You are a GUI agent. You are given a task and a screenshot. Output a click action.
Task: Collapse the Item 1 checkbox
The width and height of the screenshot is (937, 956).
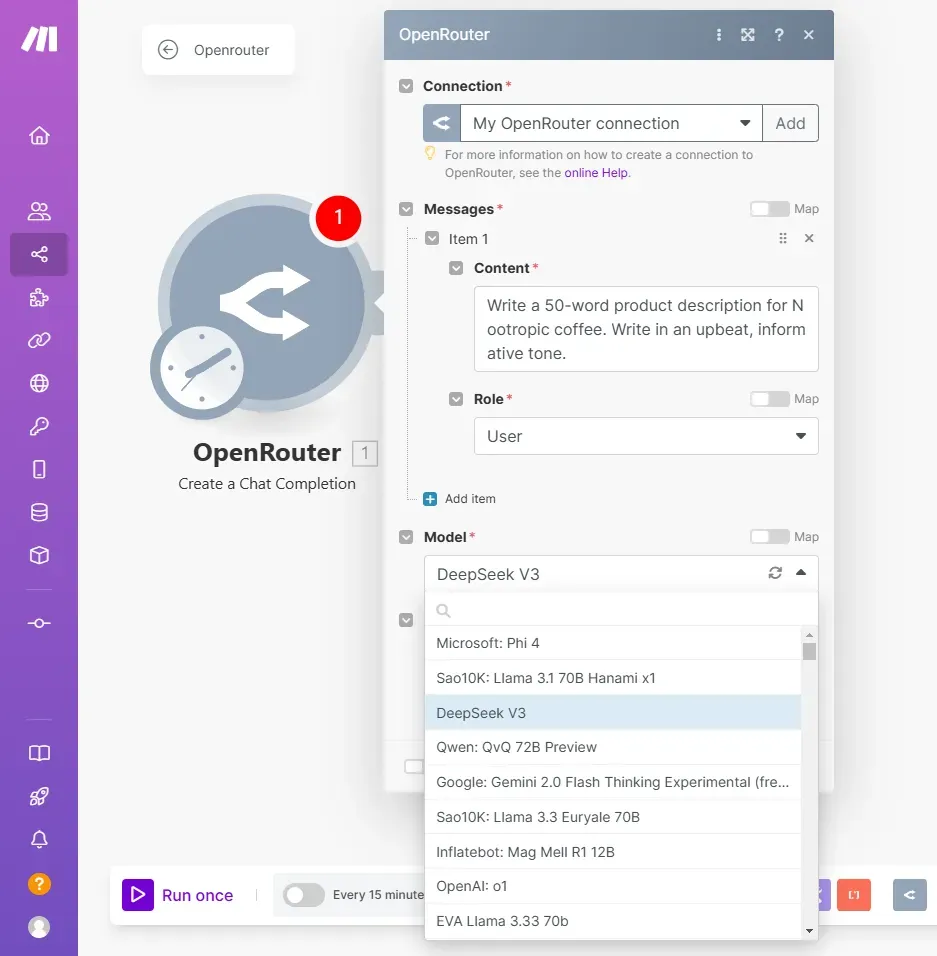[432, 238]
